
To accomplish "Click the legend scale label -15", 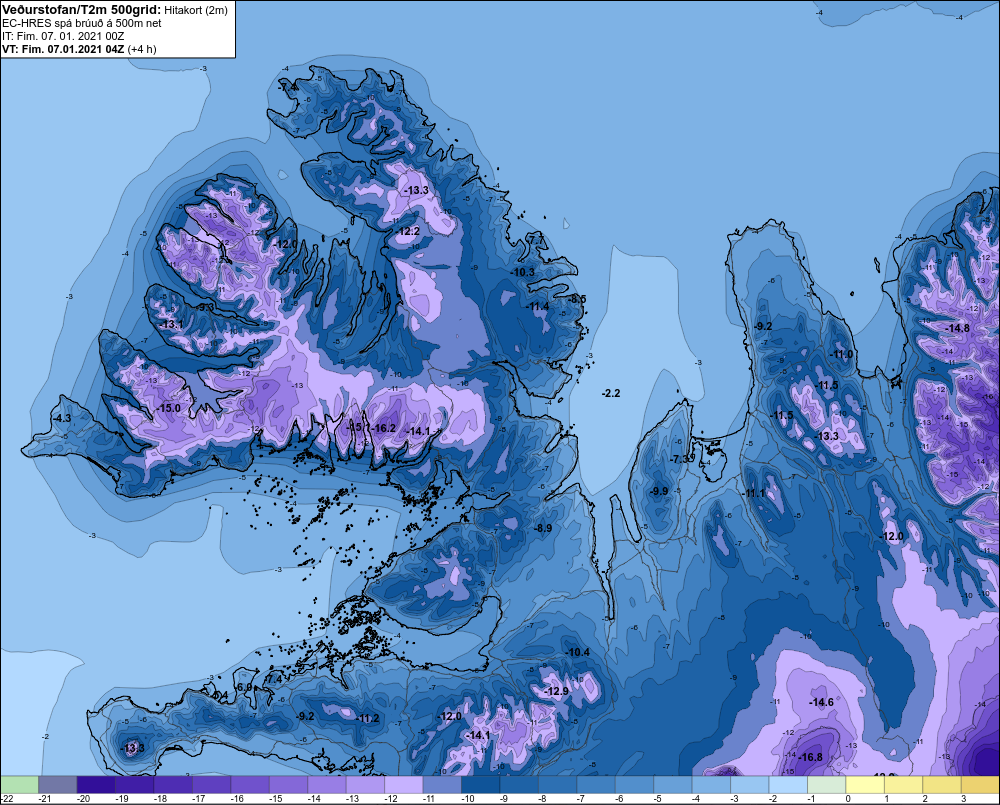I will (276, 799).
